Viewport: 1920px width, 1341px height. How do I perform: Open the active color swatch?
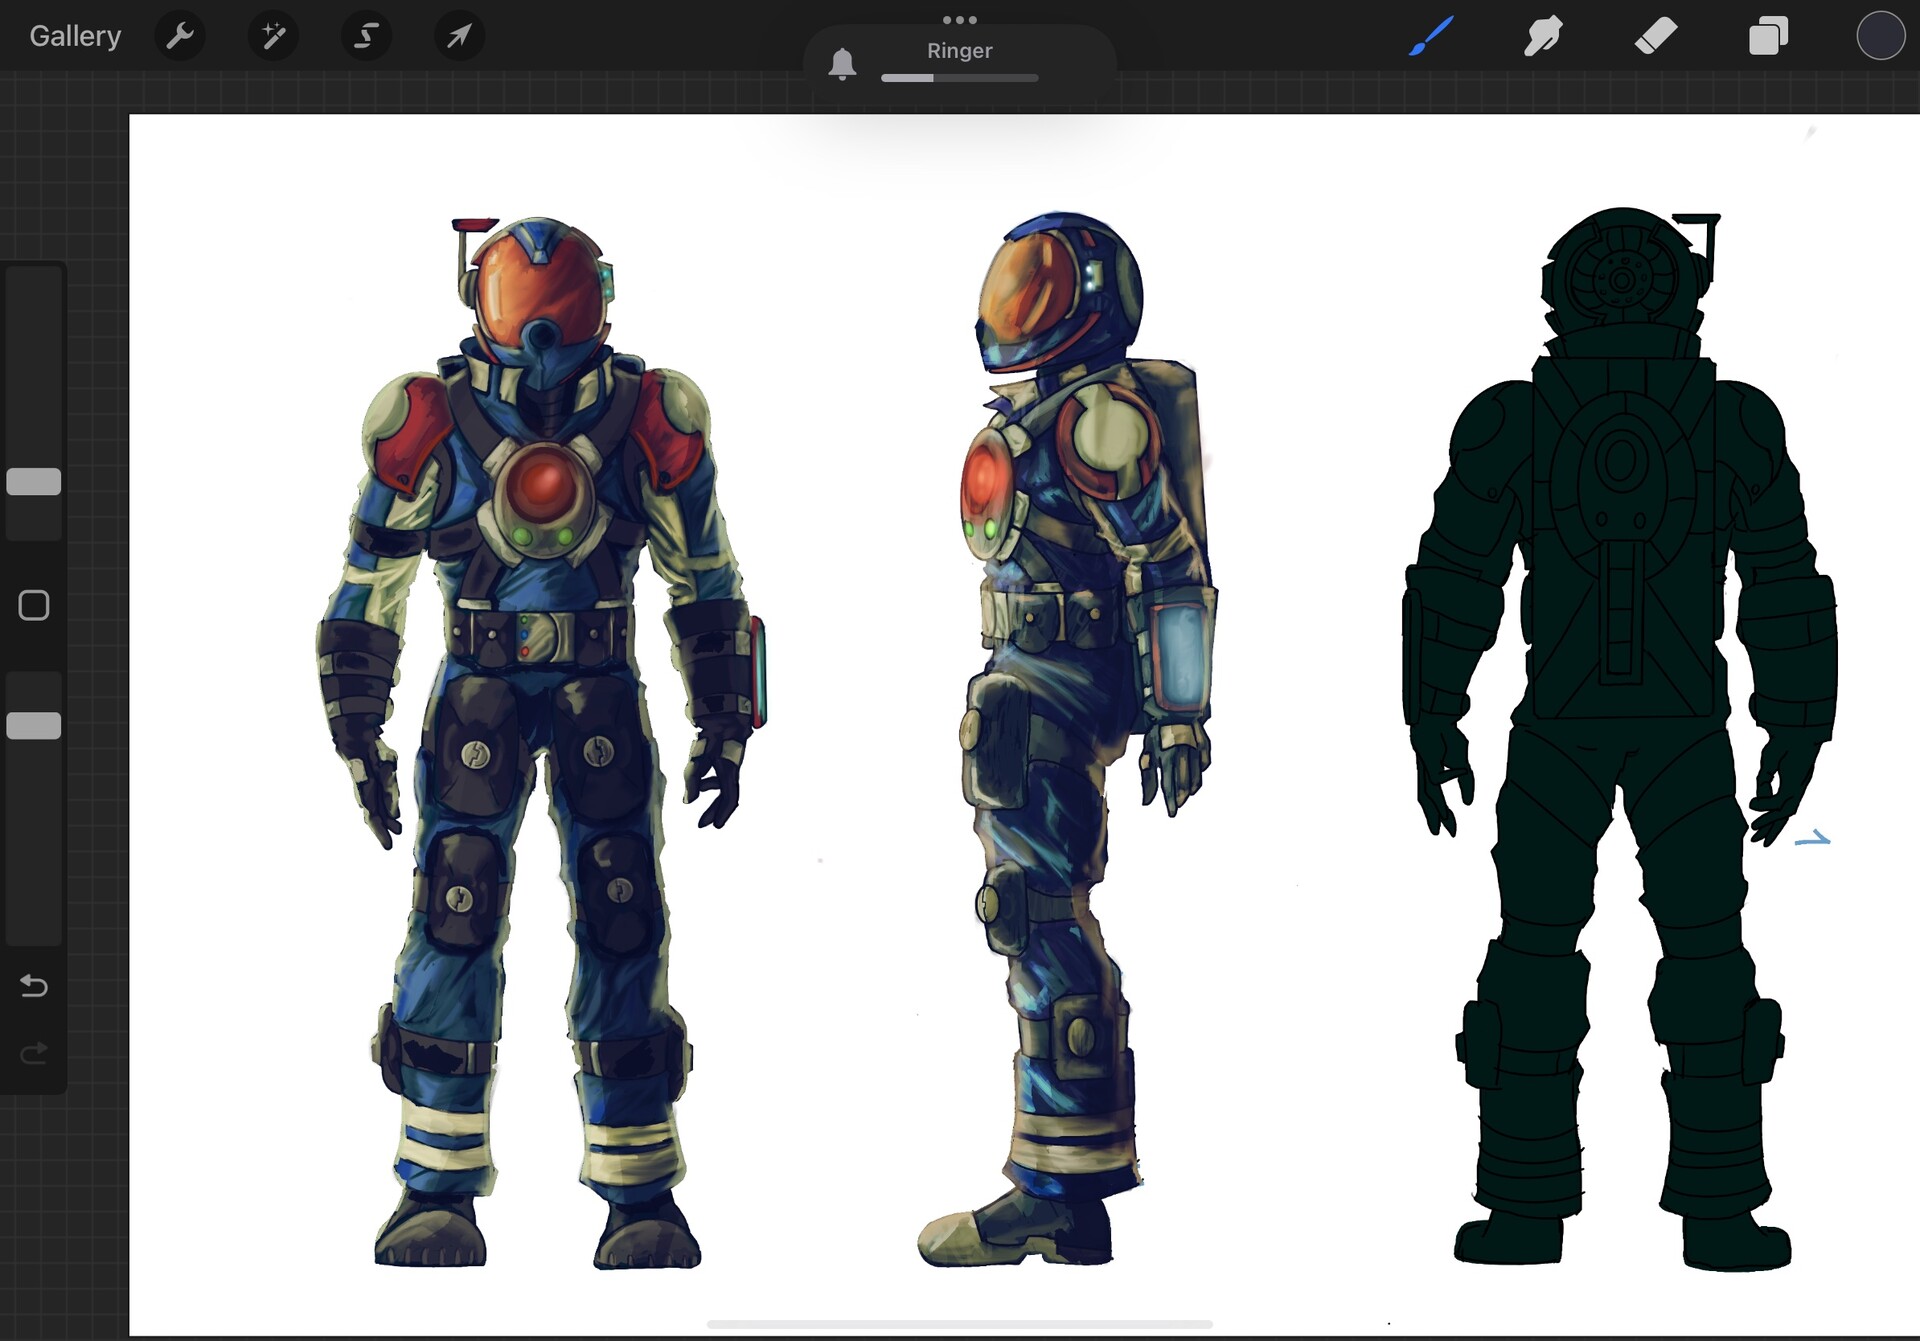pos(1881,37)
